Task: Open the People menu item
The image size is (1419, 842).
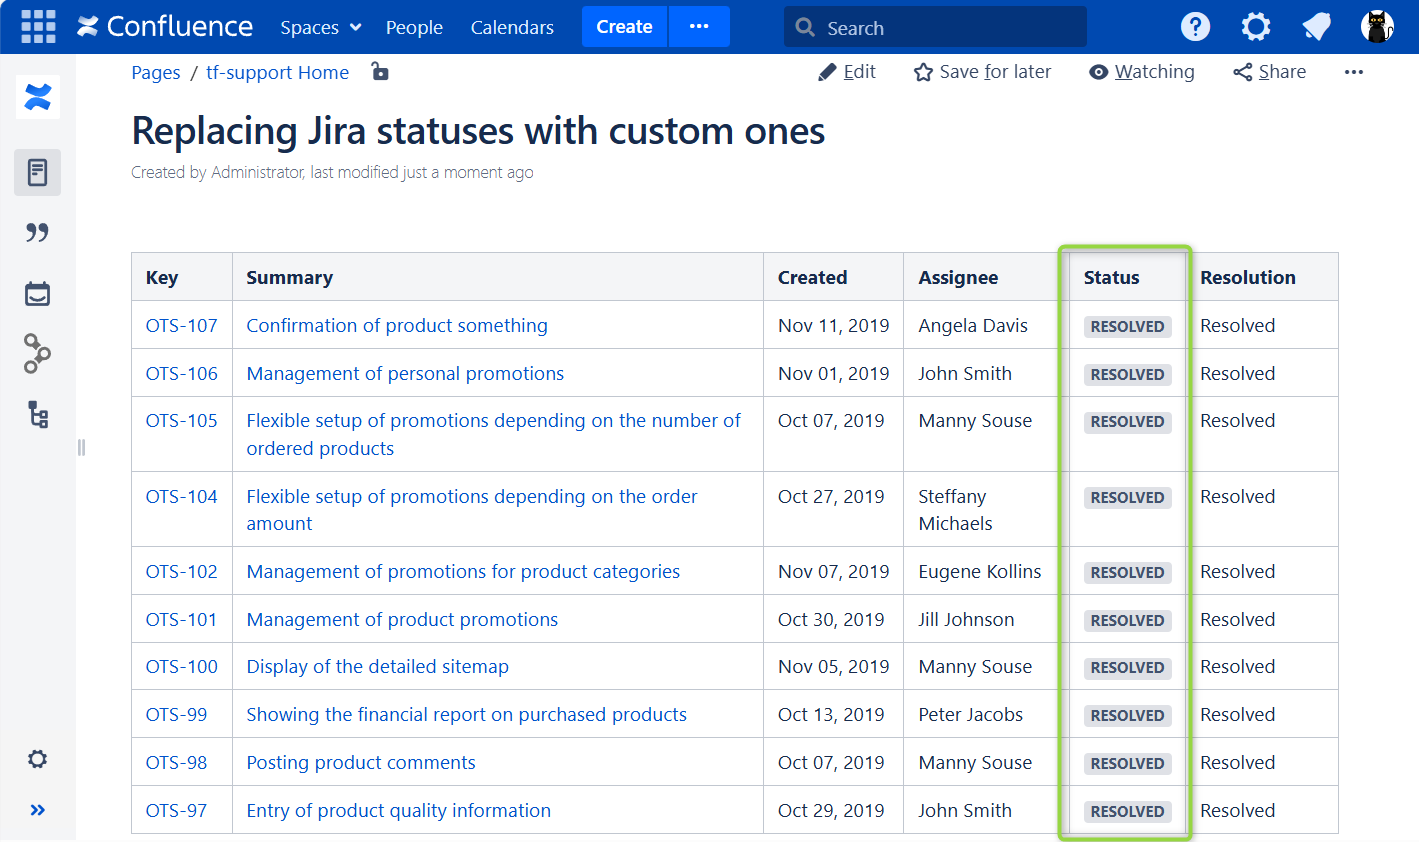Action: coord(414,28)
